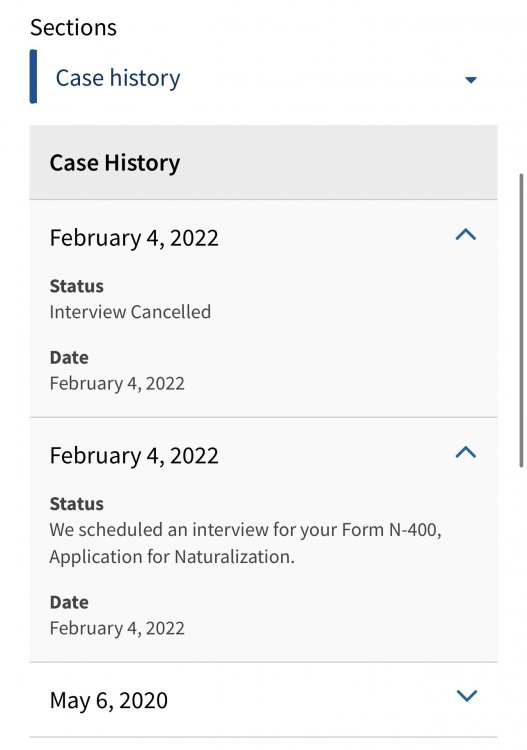Select the February 4, 2022 heading above Interview Cancelled
527x750 pixels.
coord(134,238)
